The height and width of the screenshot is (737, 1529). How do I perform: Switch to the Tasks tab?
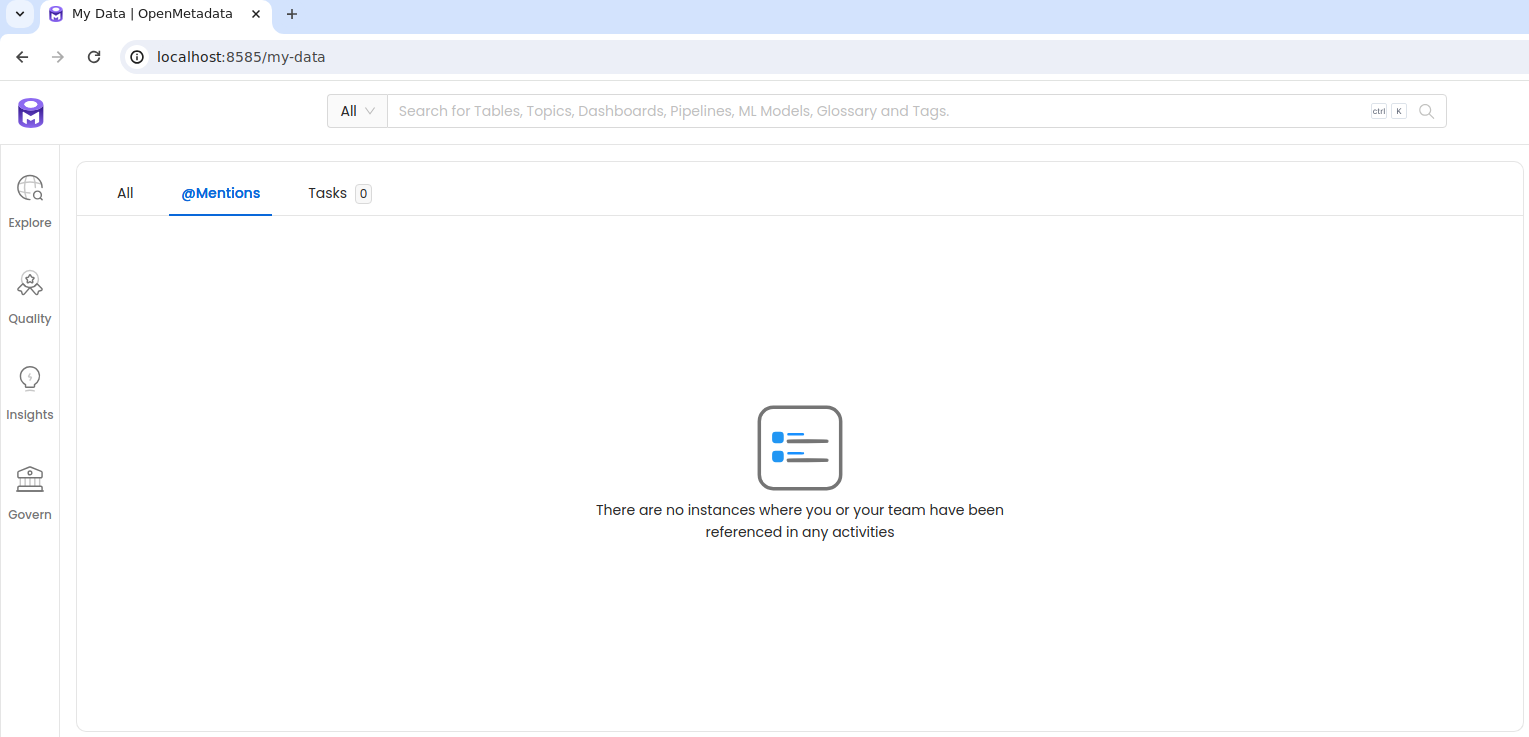(x=339, y=193)
